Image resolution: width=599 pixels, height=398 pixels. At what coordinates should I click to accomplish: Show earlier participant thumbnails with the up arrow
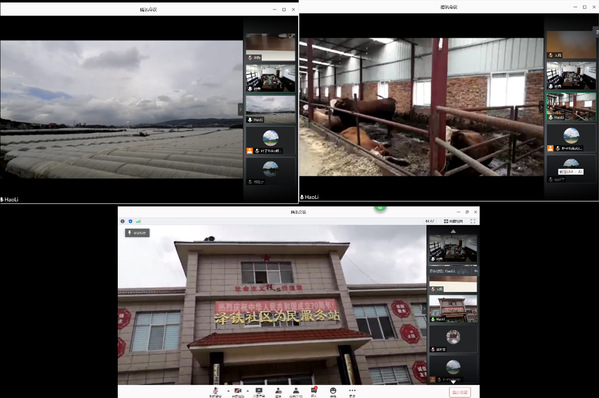point(453,231)
